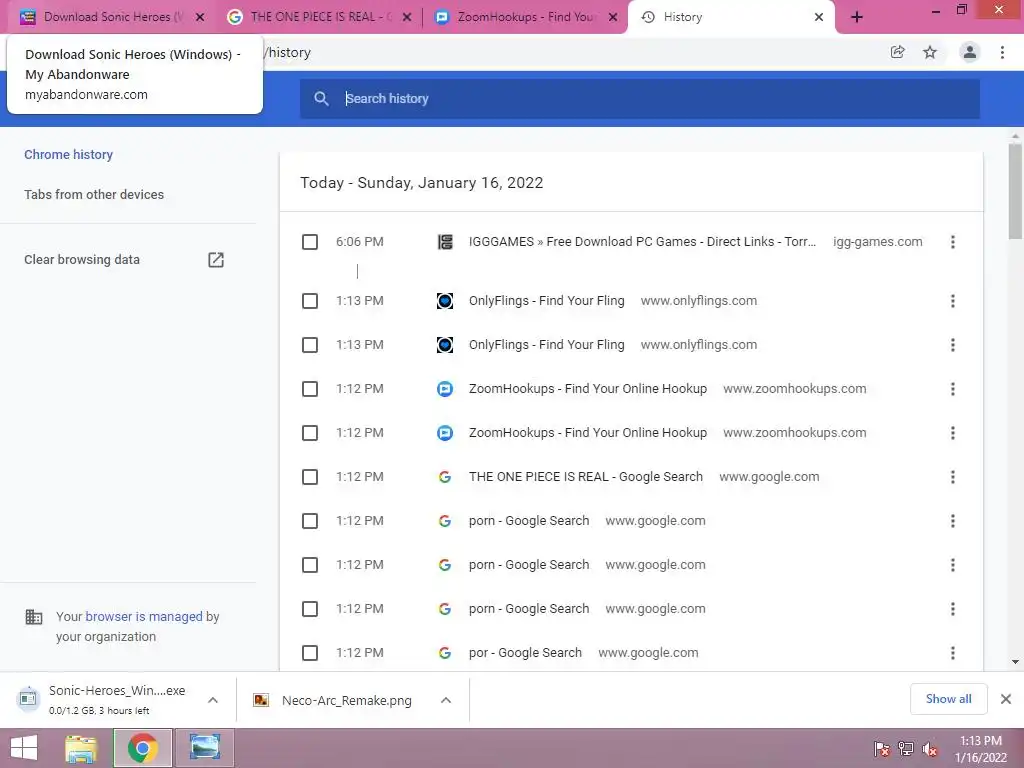Tick the checkbox for THE ONE PIECE IS REAL entry

pos(310,477)
